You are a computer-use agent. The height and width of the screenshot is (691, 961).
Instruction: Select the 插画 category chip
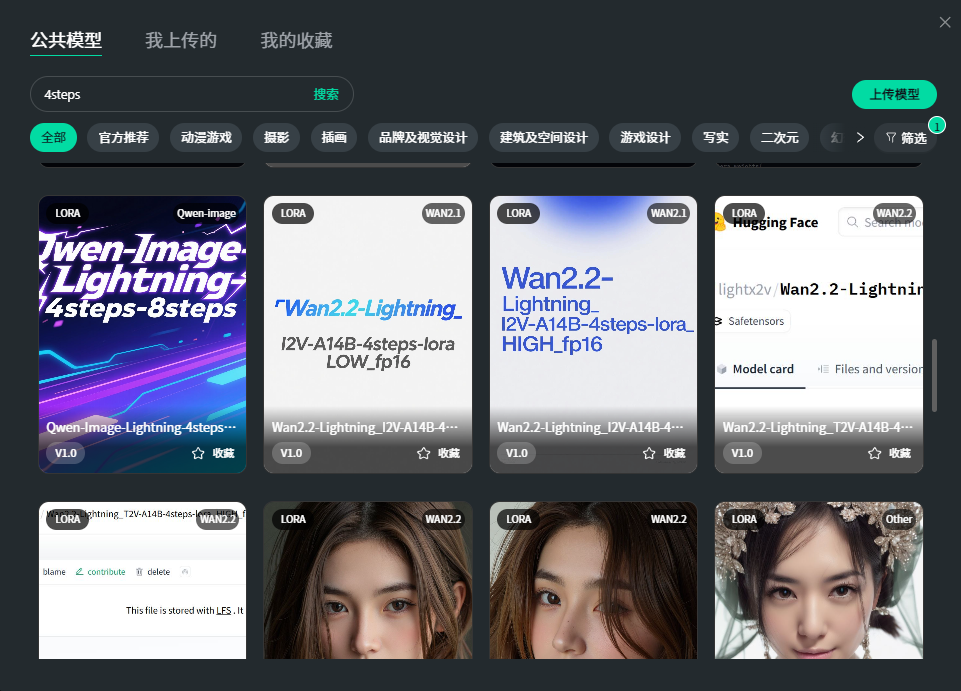click(x=334, y=137)
